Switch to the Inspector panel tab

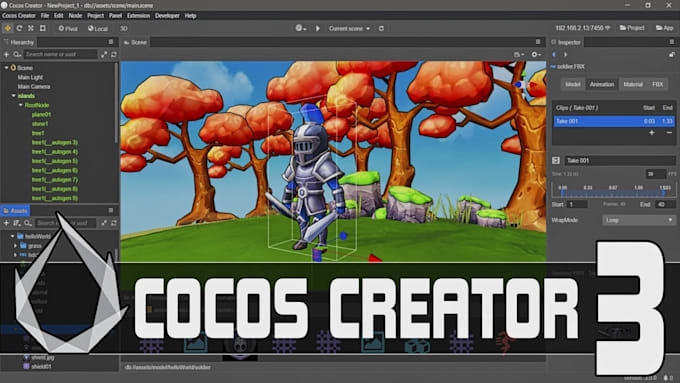pyautogui.click(x=566, y=42)
